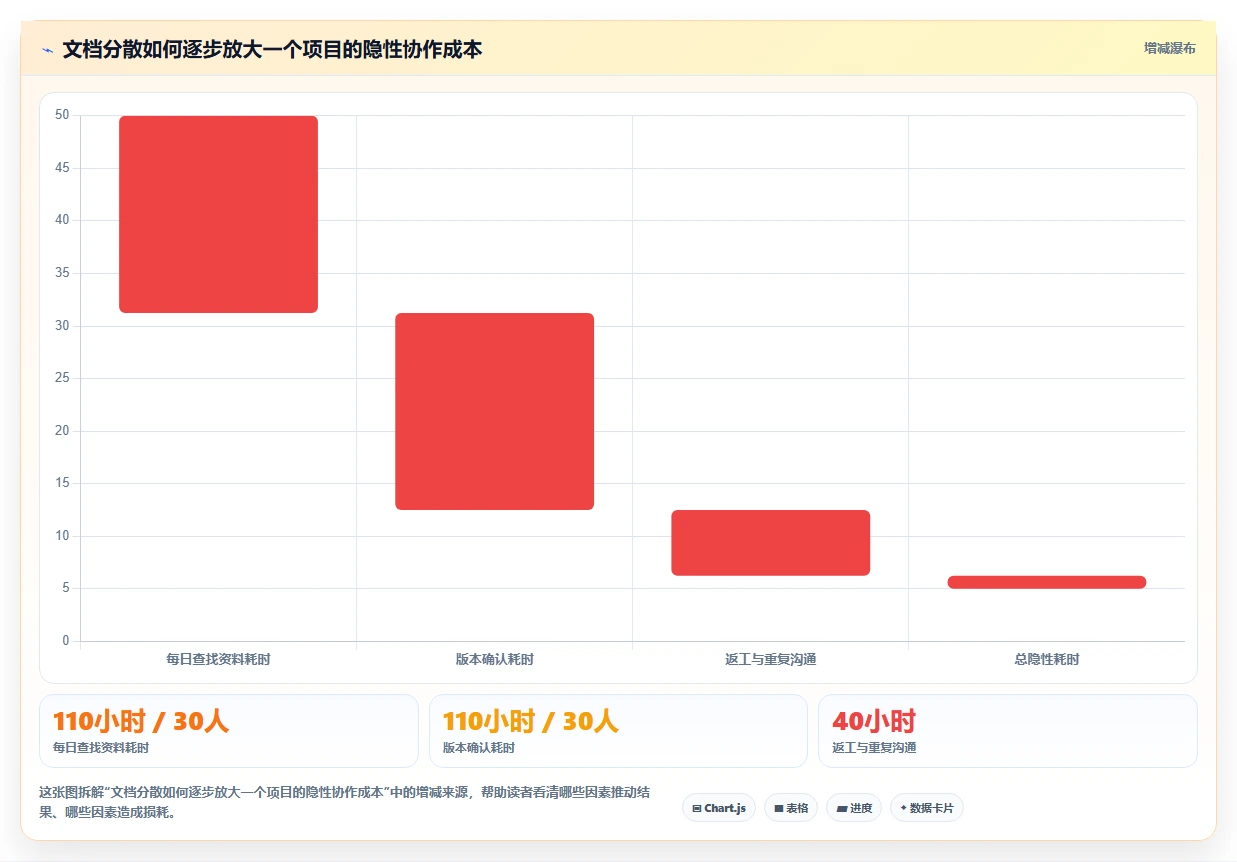Click the description paragraph beginning 这张图拆解
Screen dimensions: 1237x862
coord(345,802)
